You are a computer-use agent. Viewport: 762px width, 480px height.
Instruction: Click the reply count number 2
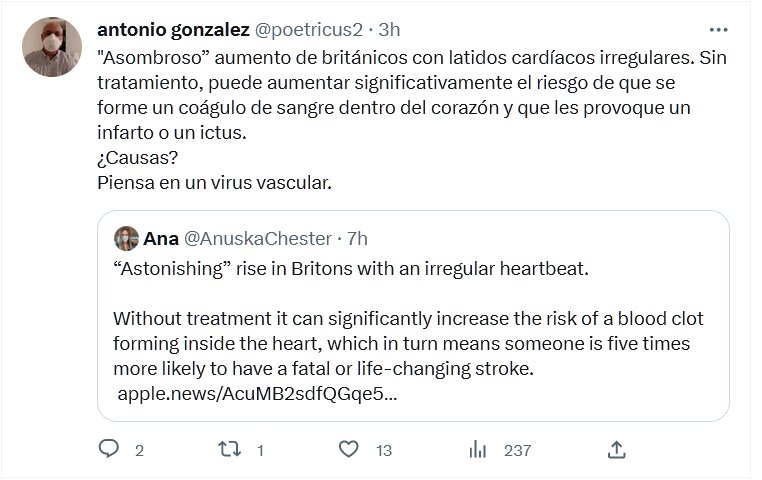(x=139, y=451)
